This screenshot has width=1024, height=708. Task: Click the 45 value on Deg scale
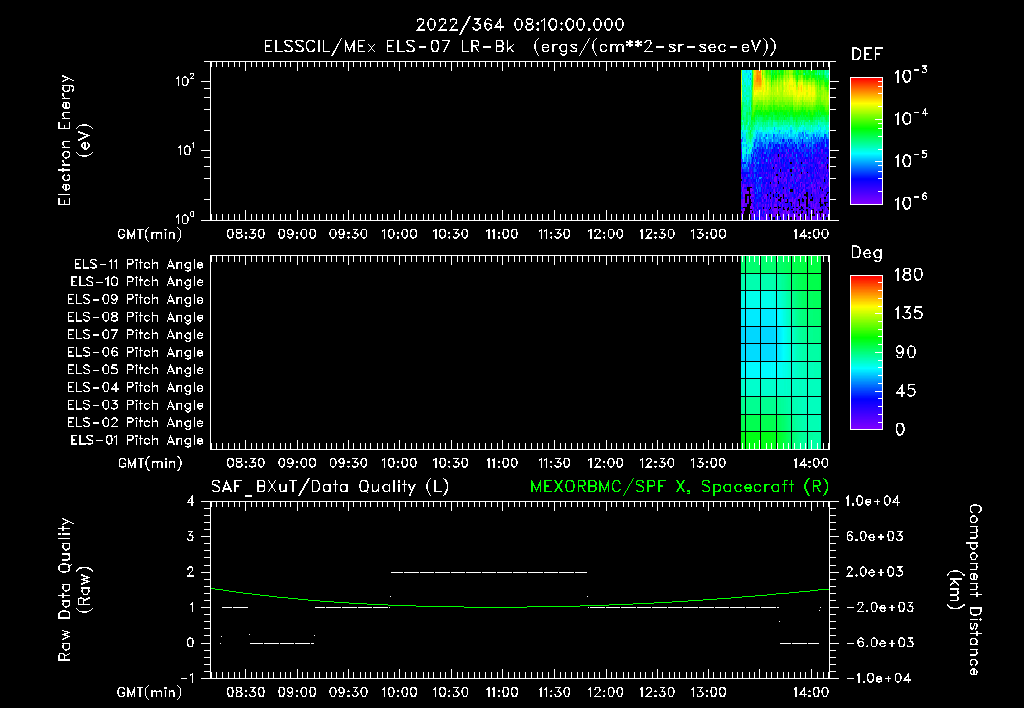pos(906,391)
